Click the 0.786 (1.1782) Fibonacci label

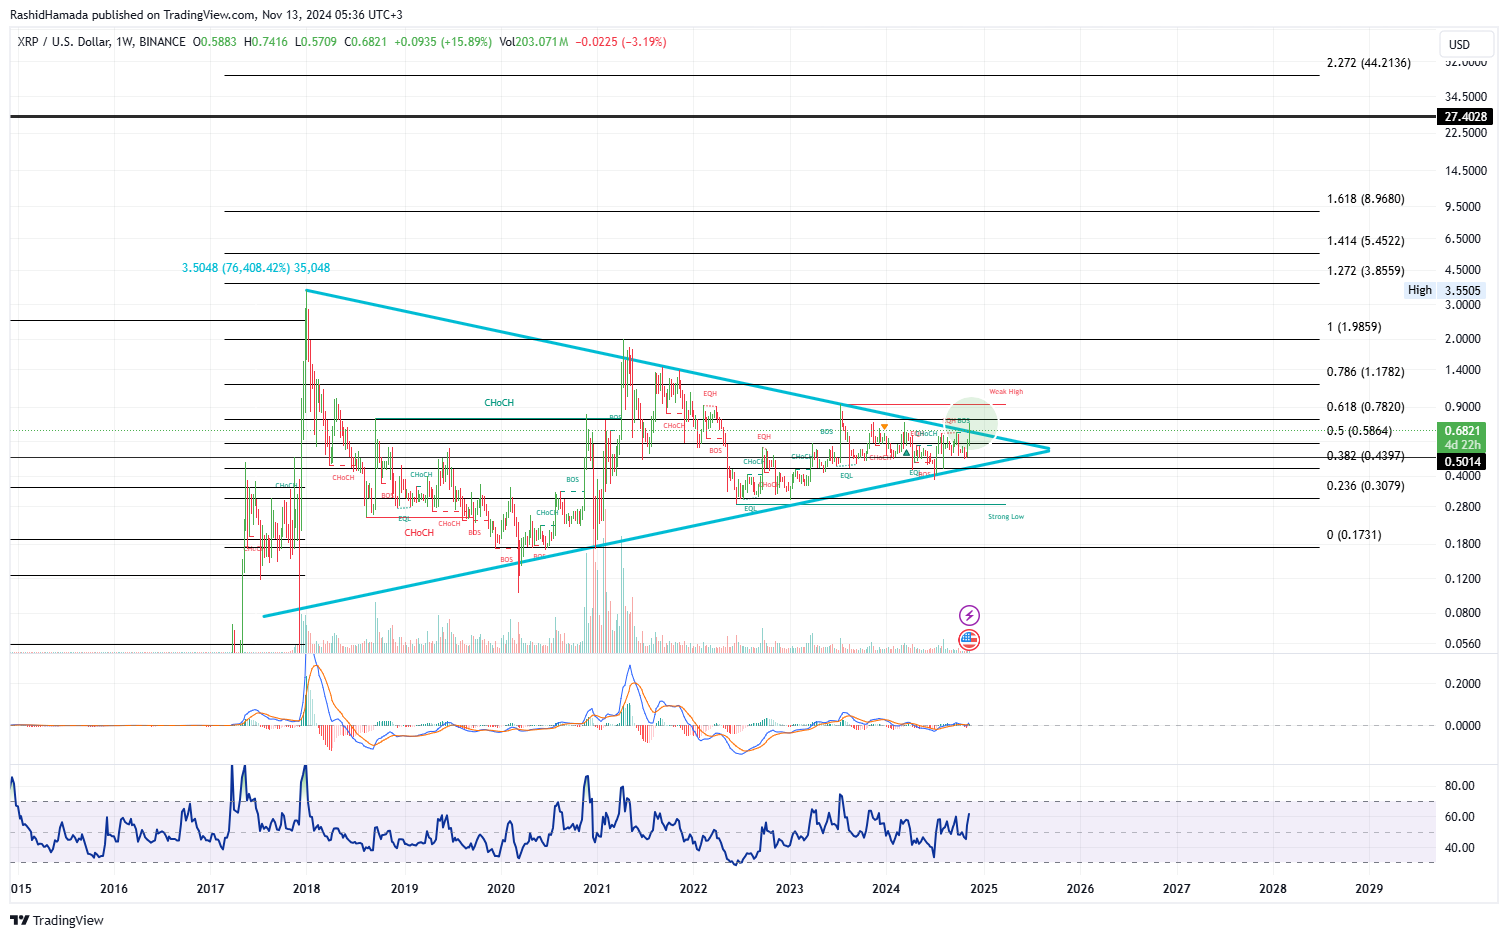[1366, 372]
